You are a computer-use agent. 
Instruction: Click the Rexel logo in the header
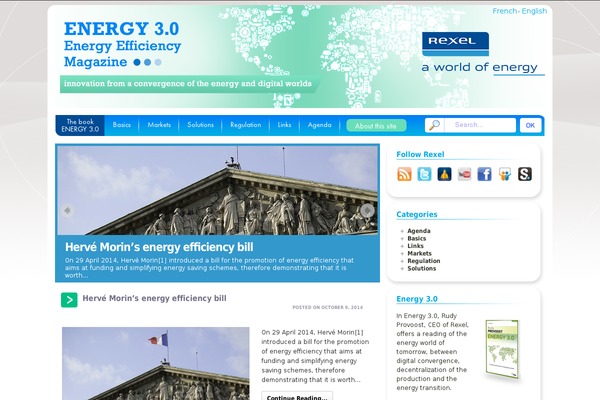coord(455,44)
